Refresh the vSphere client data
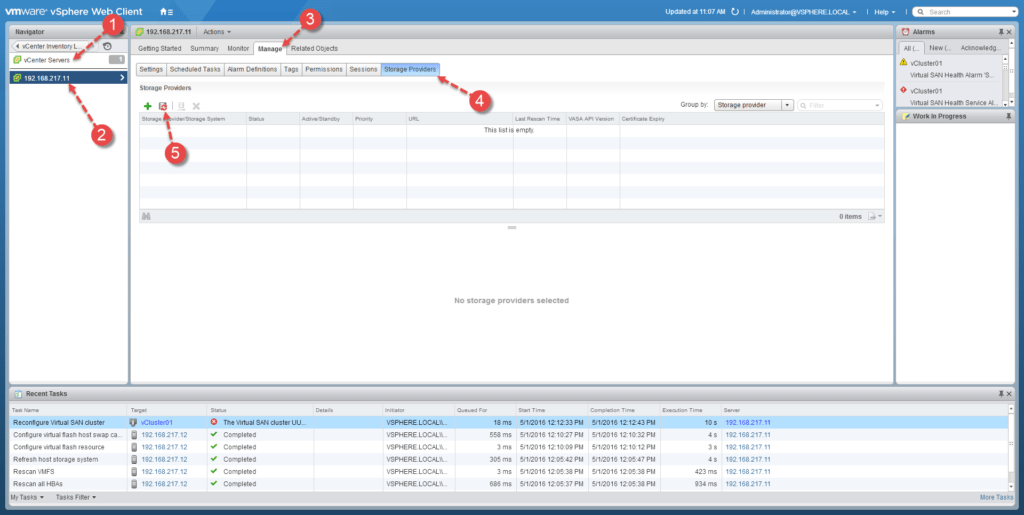The image size is (1024, 515). [735, 12]
